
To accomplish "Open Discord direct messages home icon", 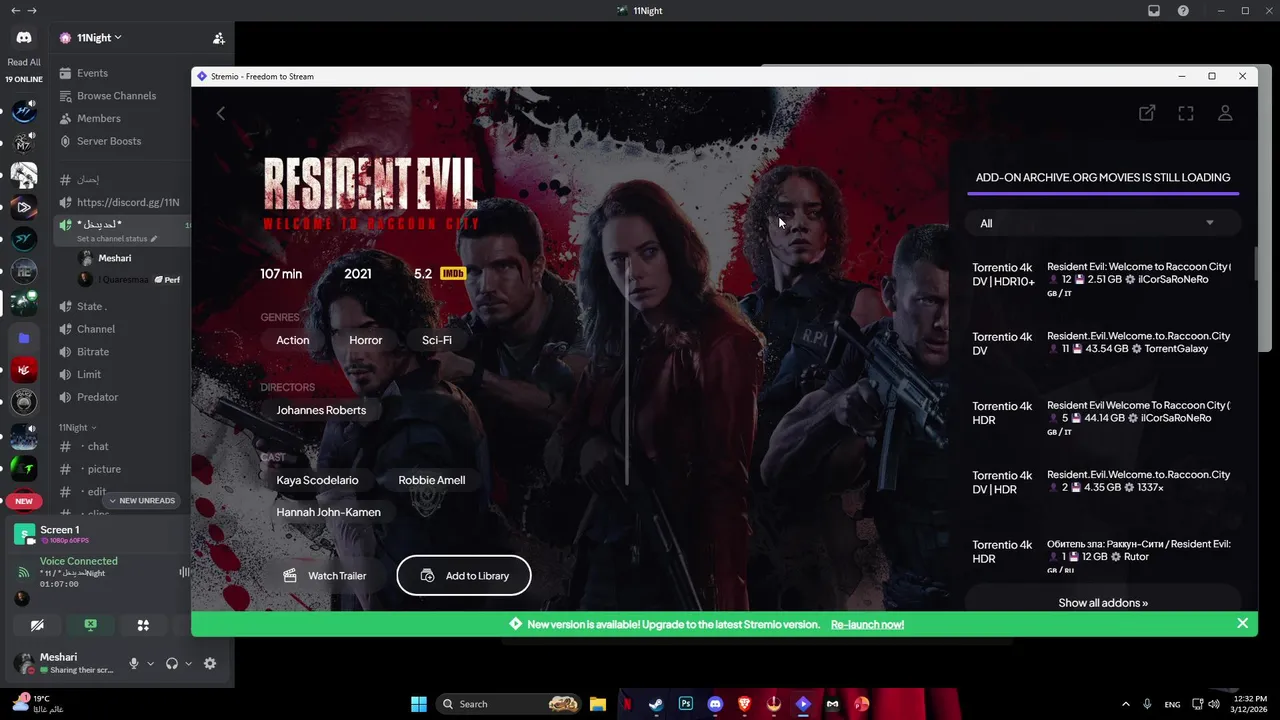I will [24, 38].
